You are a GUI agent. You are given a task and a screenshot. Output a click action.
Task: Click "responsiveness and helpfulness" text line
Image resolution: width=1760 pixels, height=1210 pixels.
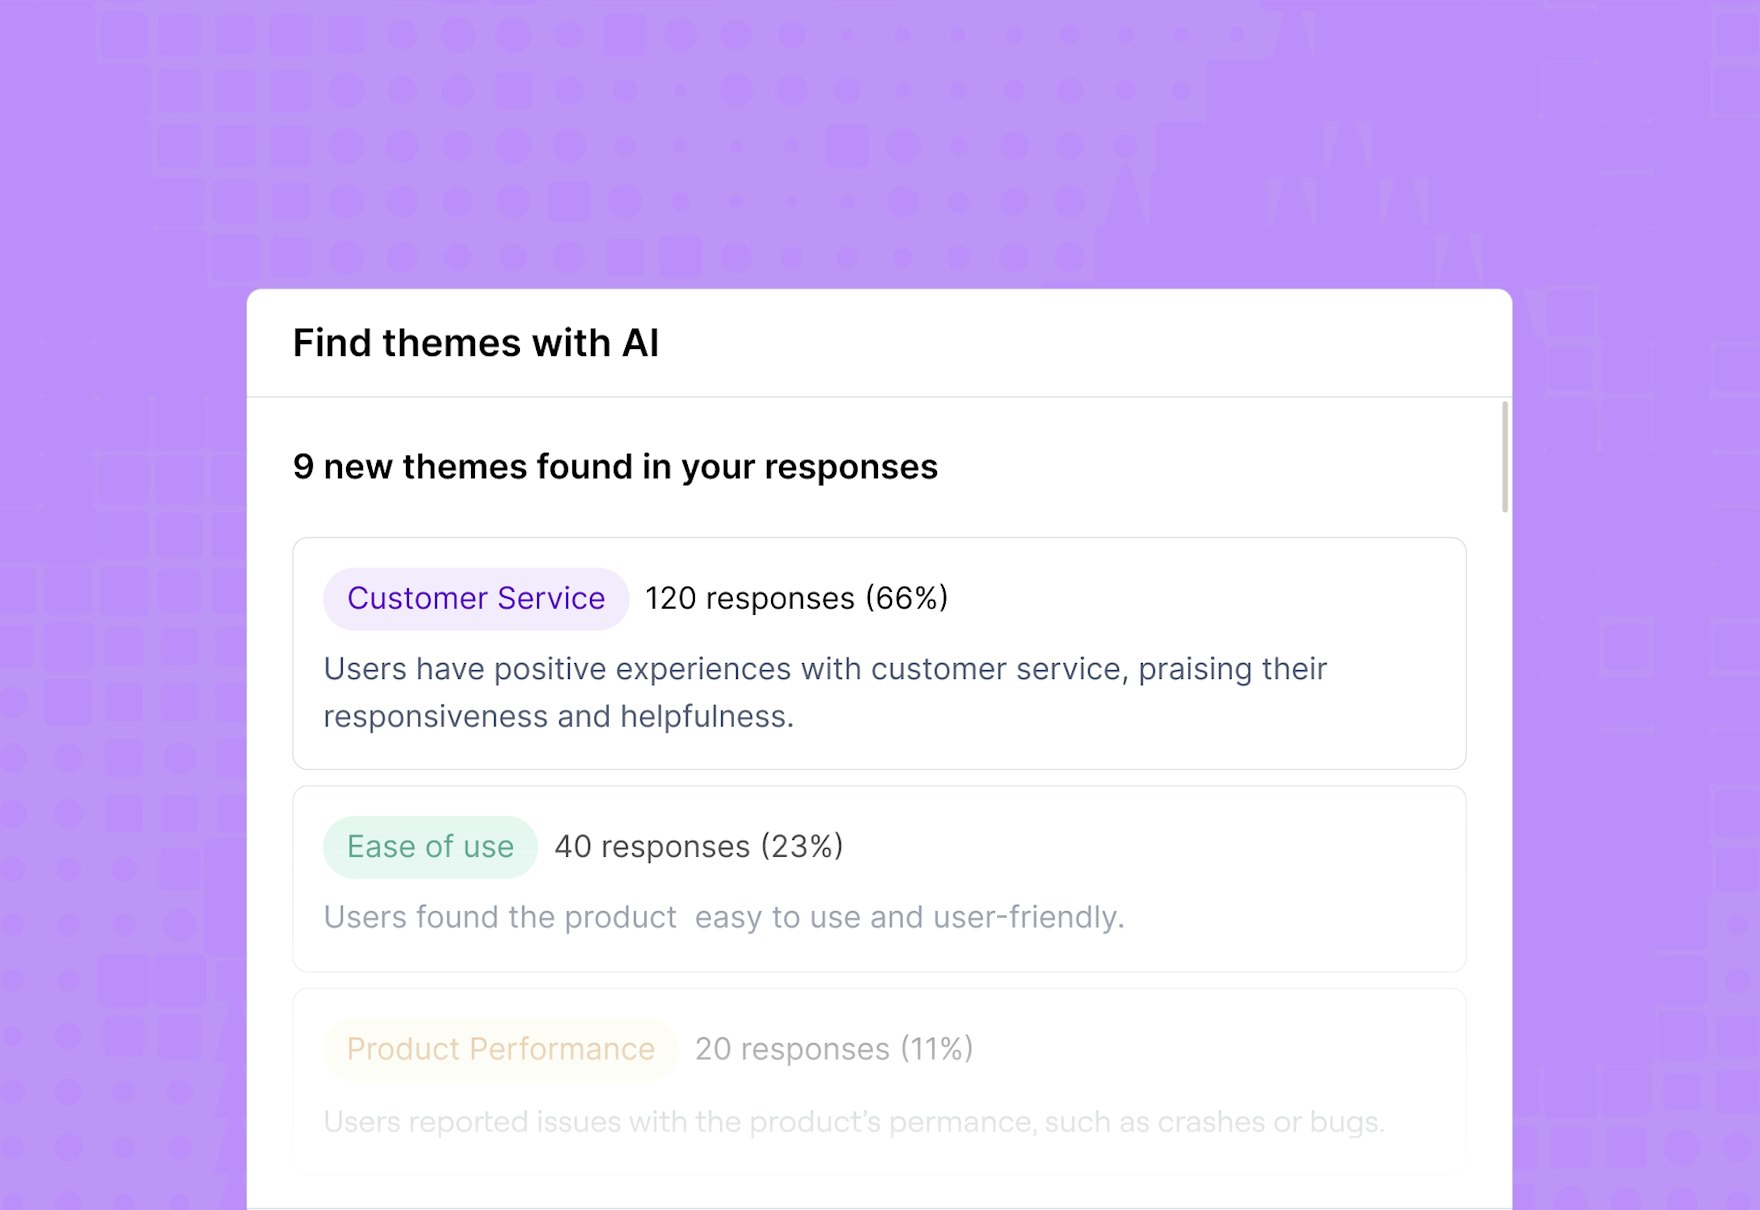[558, 717]
